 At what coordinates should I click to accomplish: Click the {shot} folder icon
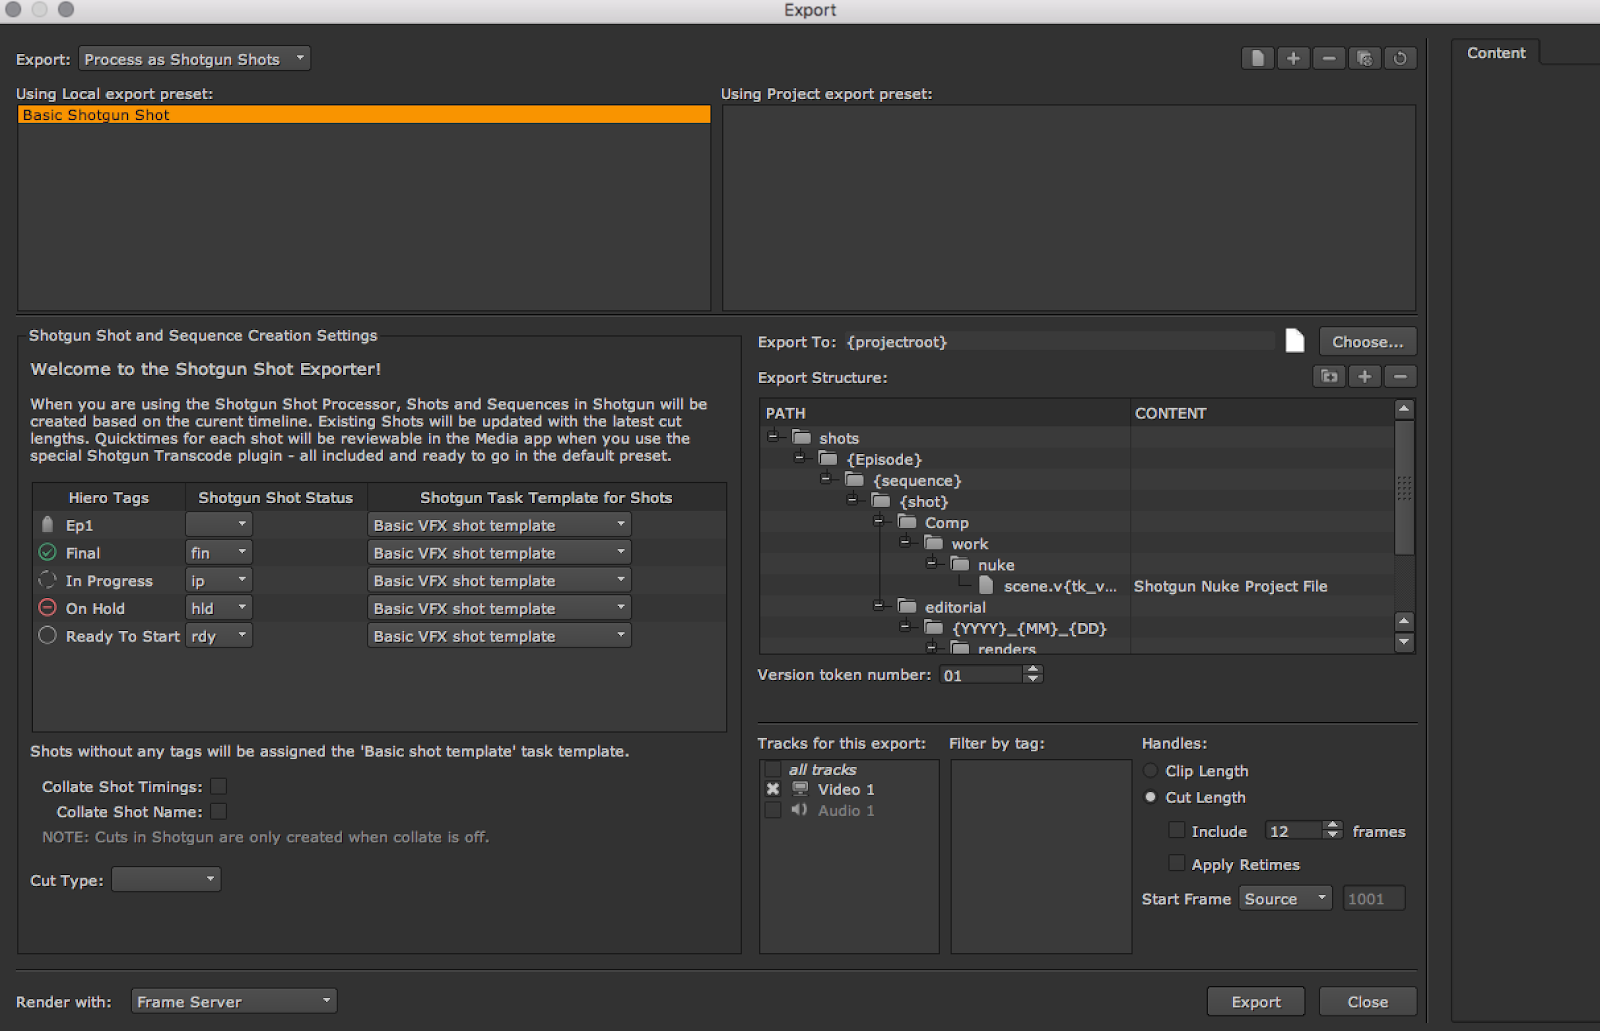tap(881, 500)
